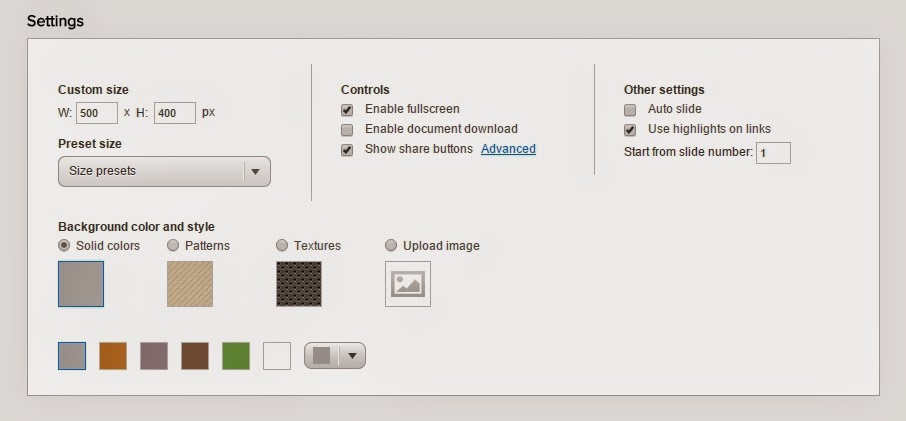Select the Textures radio option
The width and height of the screenshot is (906, 421).
(282, 245)
